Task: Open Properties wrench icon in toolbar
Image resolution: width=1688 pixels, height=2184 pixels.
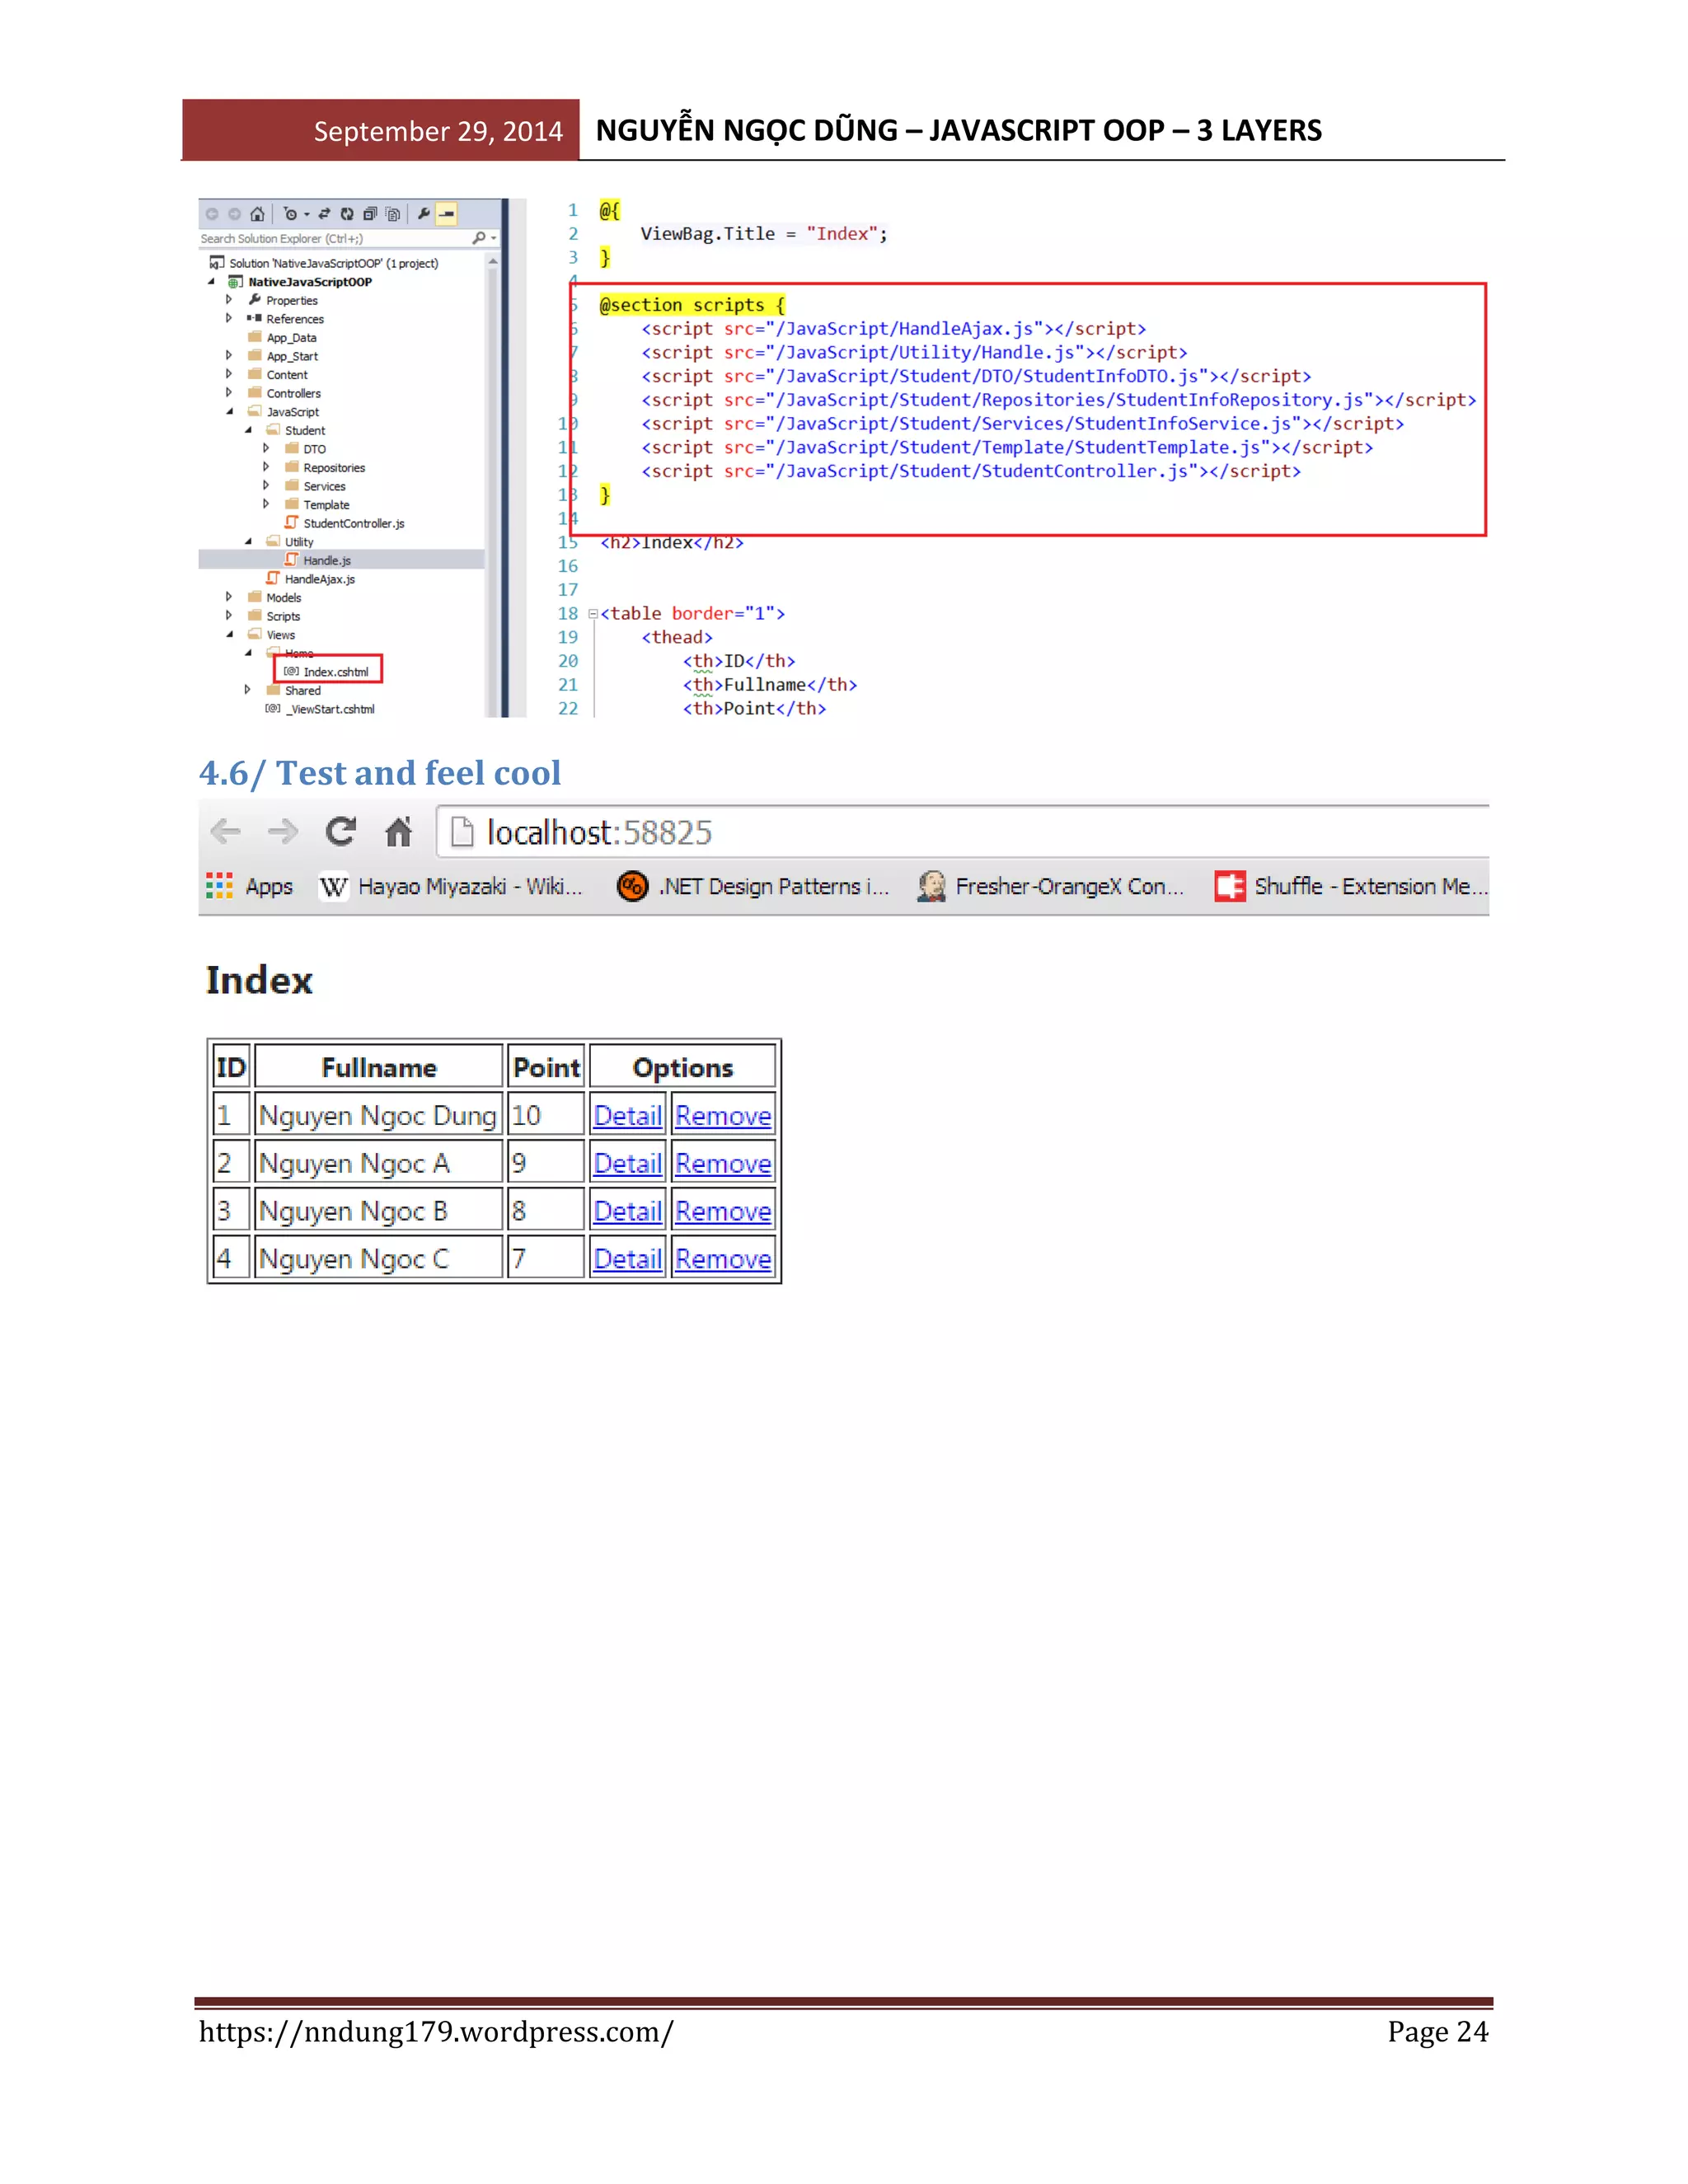Action: (x=424, y=214)
